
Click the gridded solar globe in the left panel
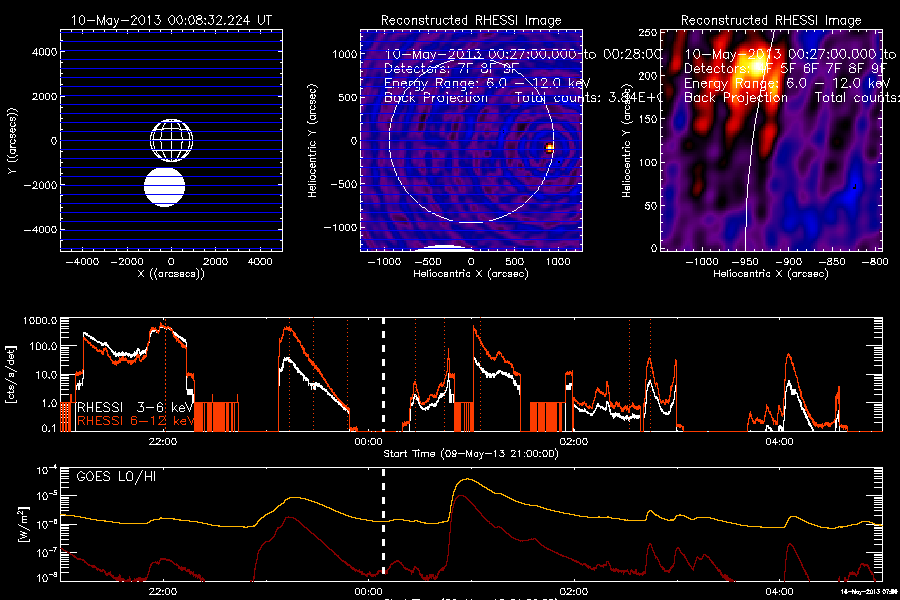tap(171, 141)
